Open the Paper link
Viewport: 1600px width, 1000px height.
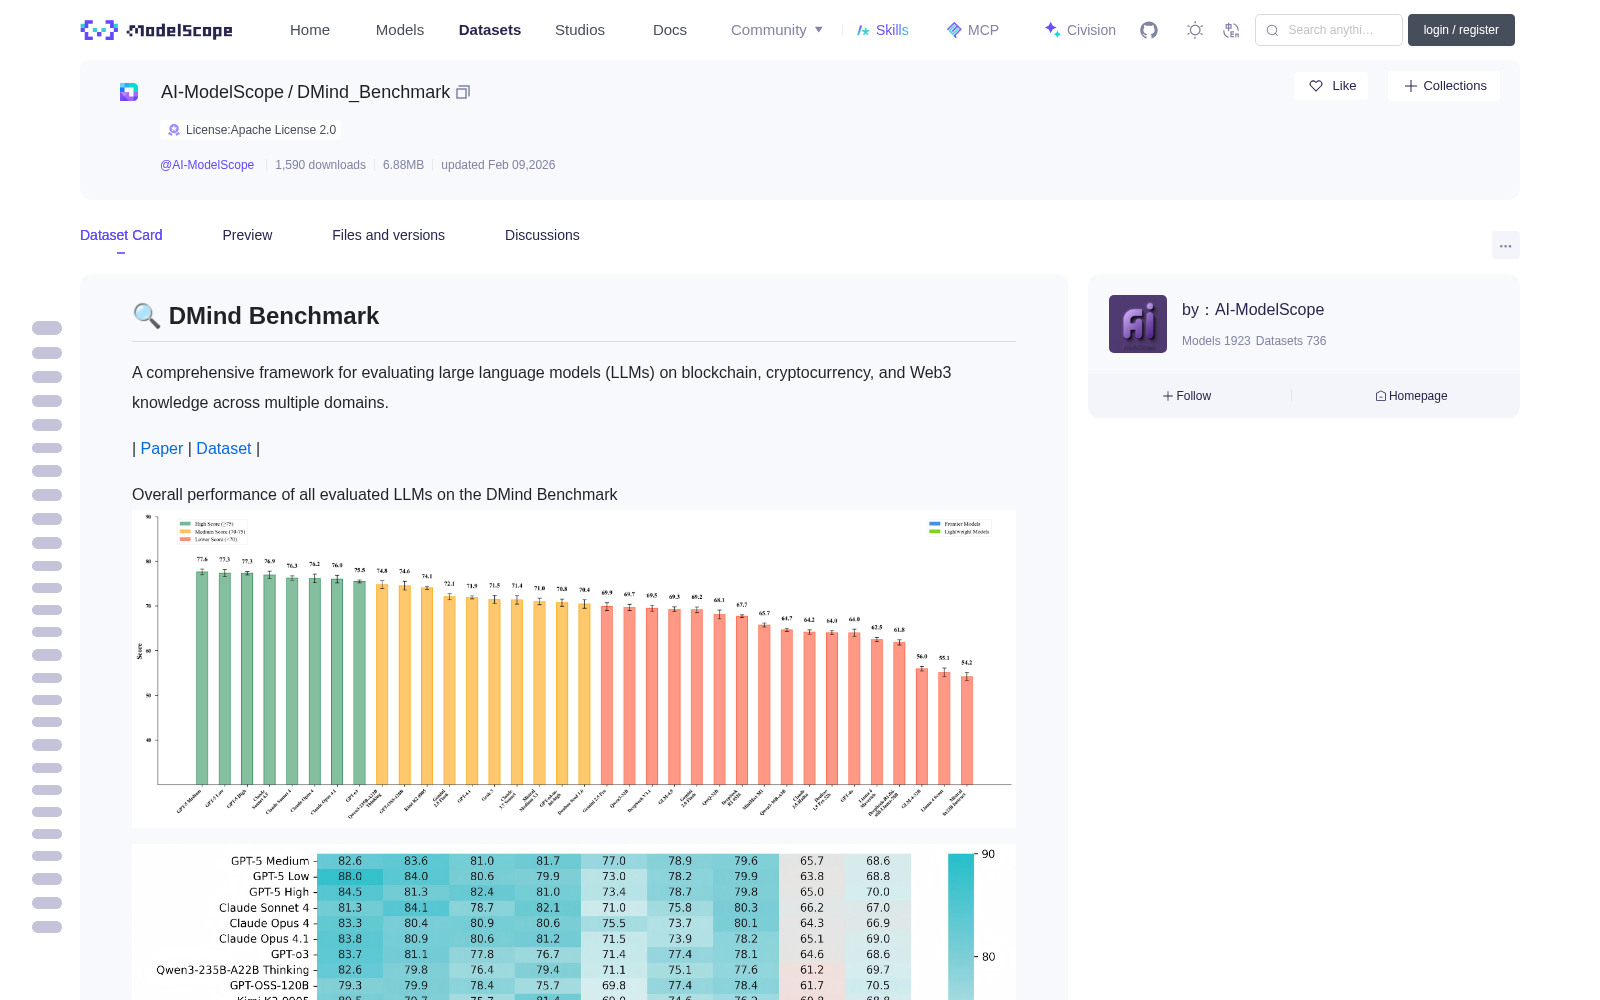162,449
